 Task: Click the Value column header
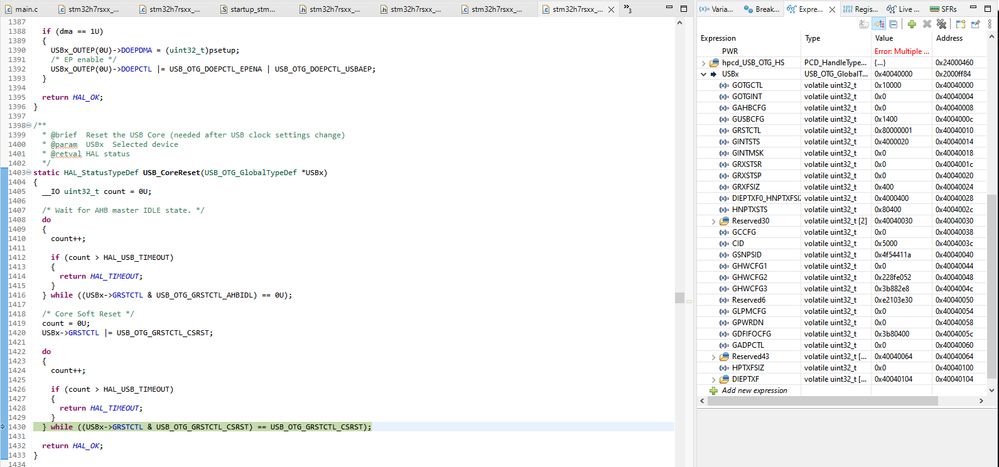coord(901,38)
